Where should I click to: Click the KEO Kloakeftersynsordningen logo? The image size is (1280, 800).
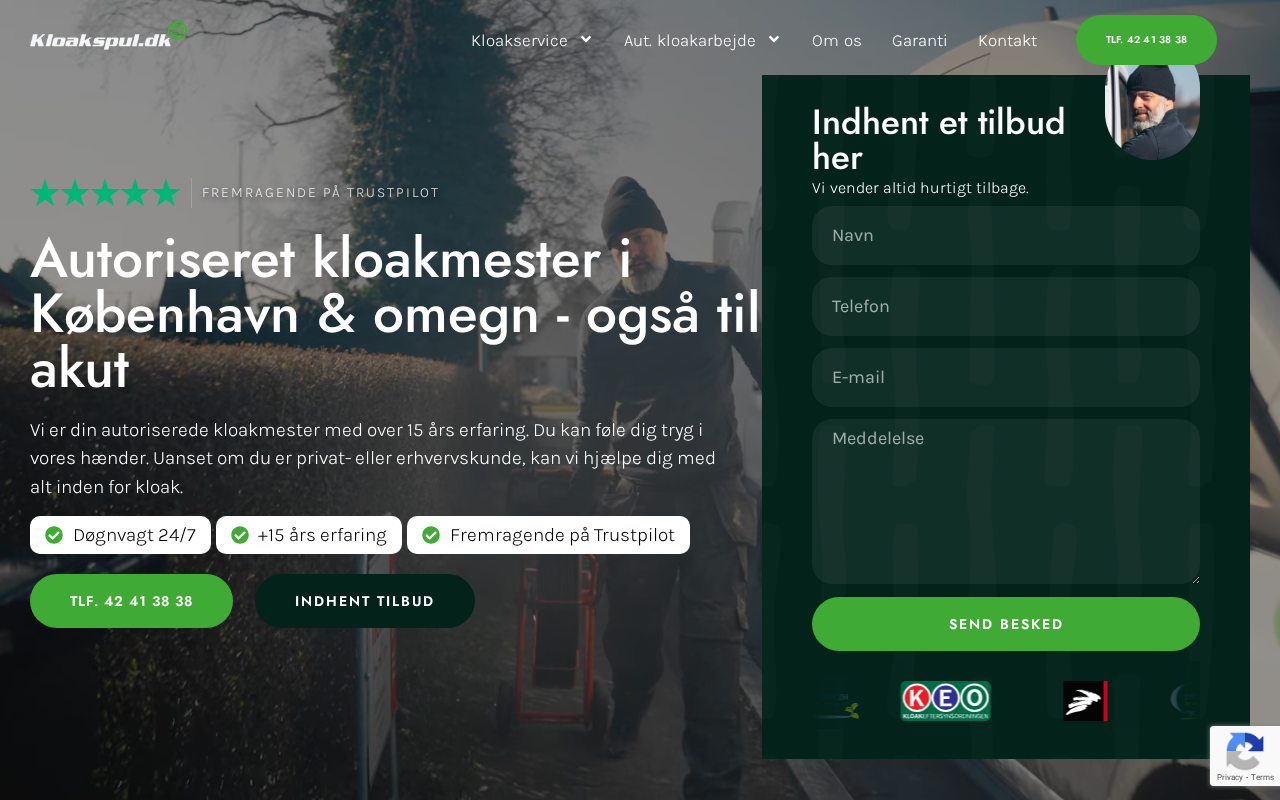tap(945, 701)
